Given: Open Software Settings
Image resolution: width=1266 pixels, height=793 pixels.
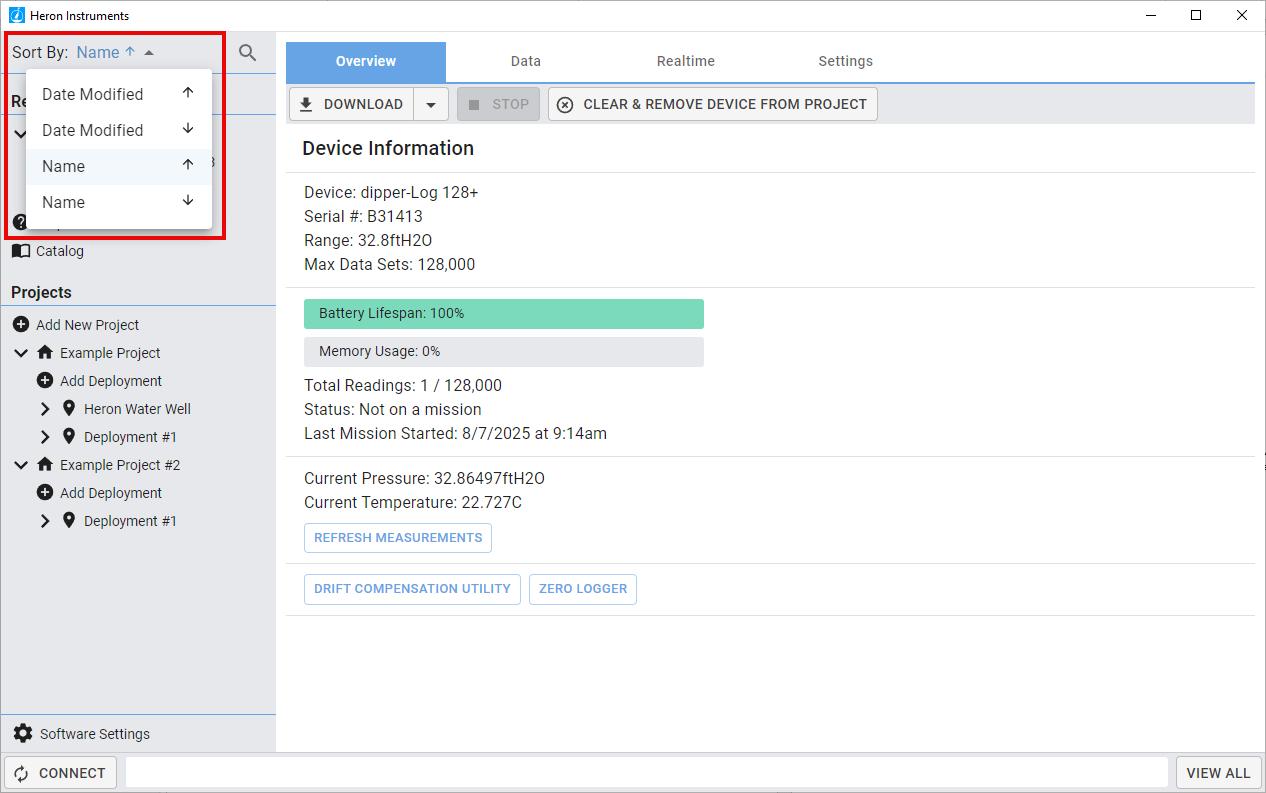Looking at the screenshot, I should tap(95, 734).
